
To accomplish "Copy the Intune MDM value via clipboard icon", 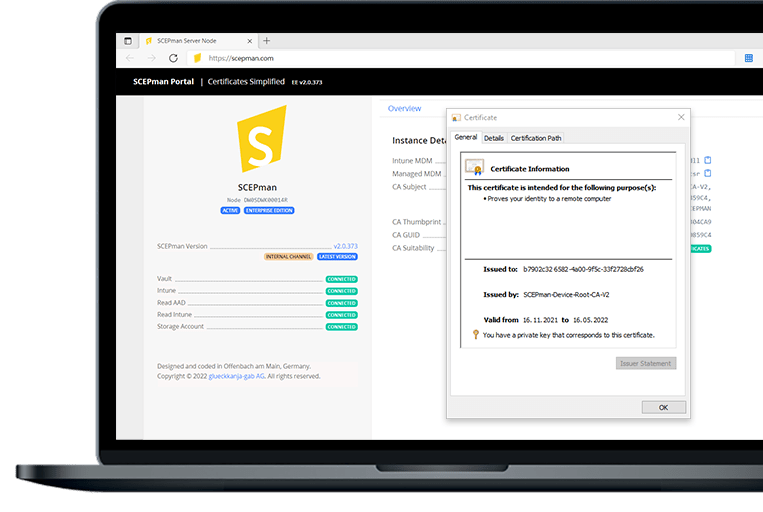I will click(708, 160).
